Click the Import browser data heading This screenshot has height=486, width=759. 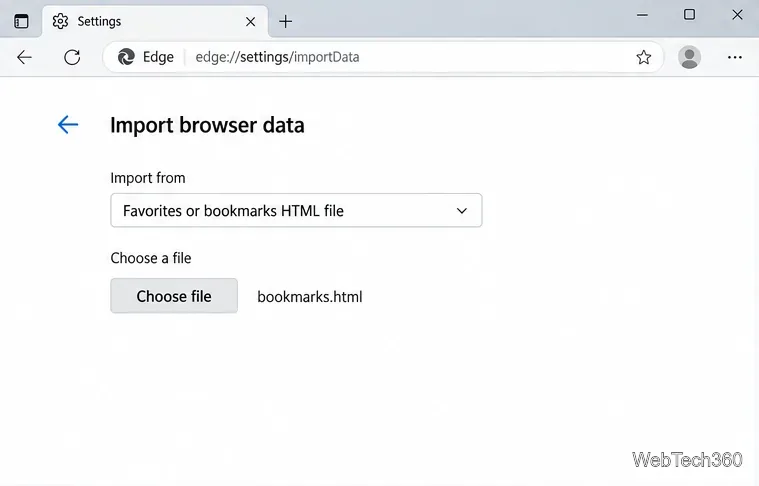[x=207, y=125]
